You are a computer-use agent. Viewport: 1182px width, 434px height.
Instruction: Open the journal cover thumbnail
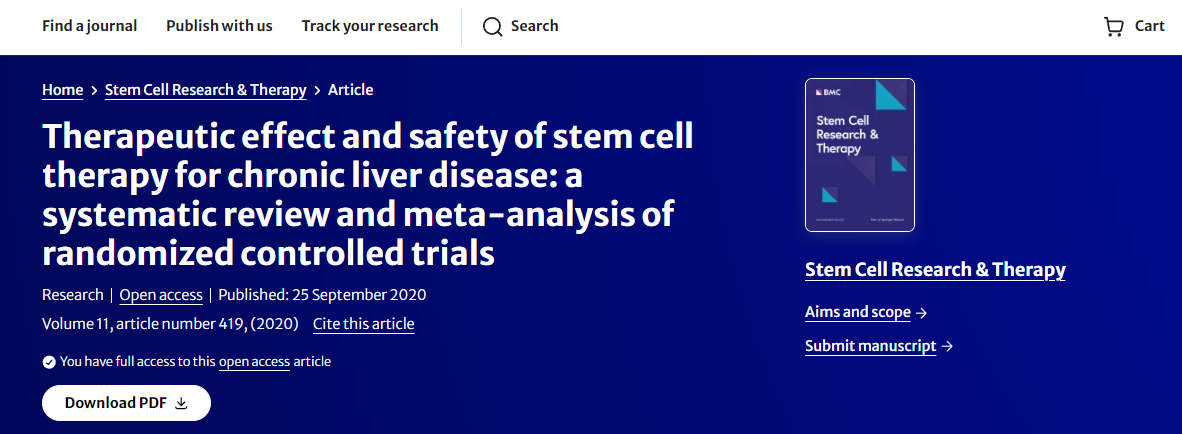pos(860,155)
